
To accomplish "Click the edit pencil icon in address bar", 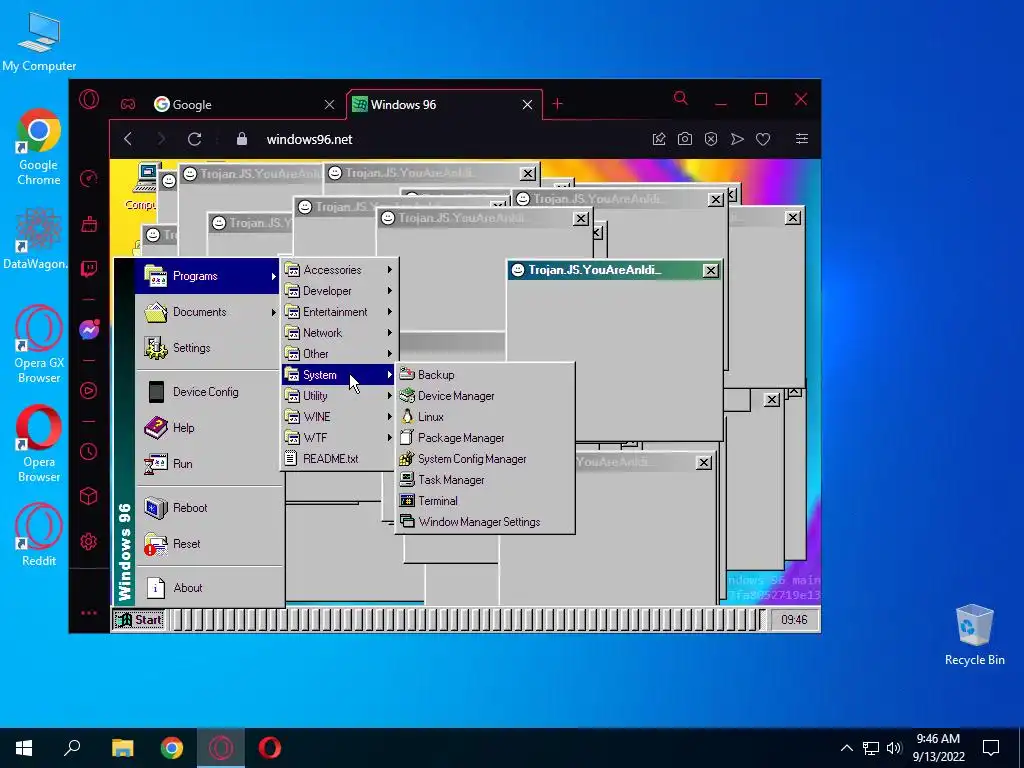I will point(659,138).
